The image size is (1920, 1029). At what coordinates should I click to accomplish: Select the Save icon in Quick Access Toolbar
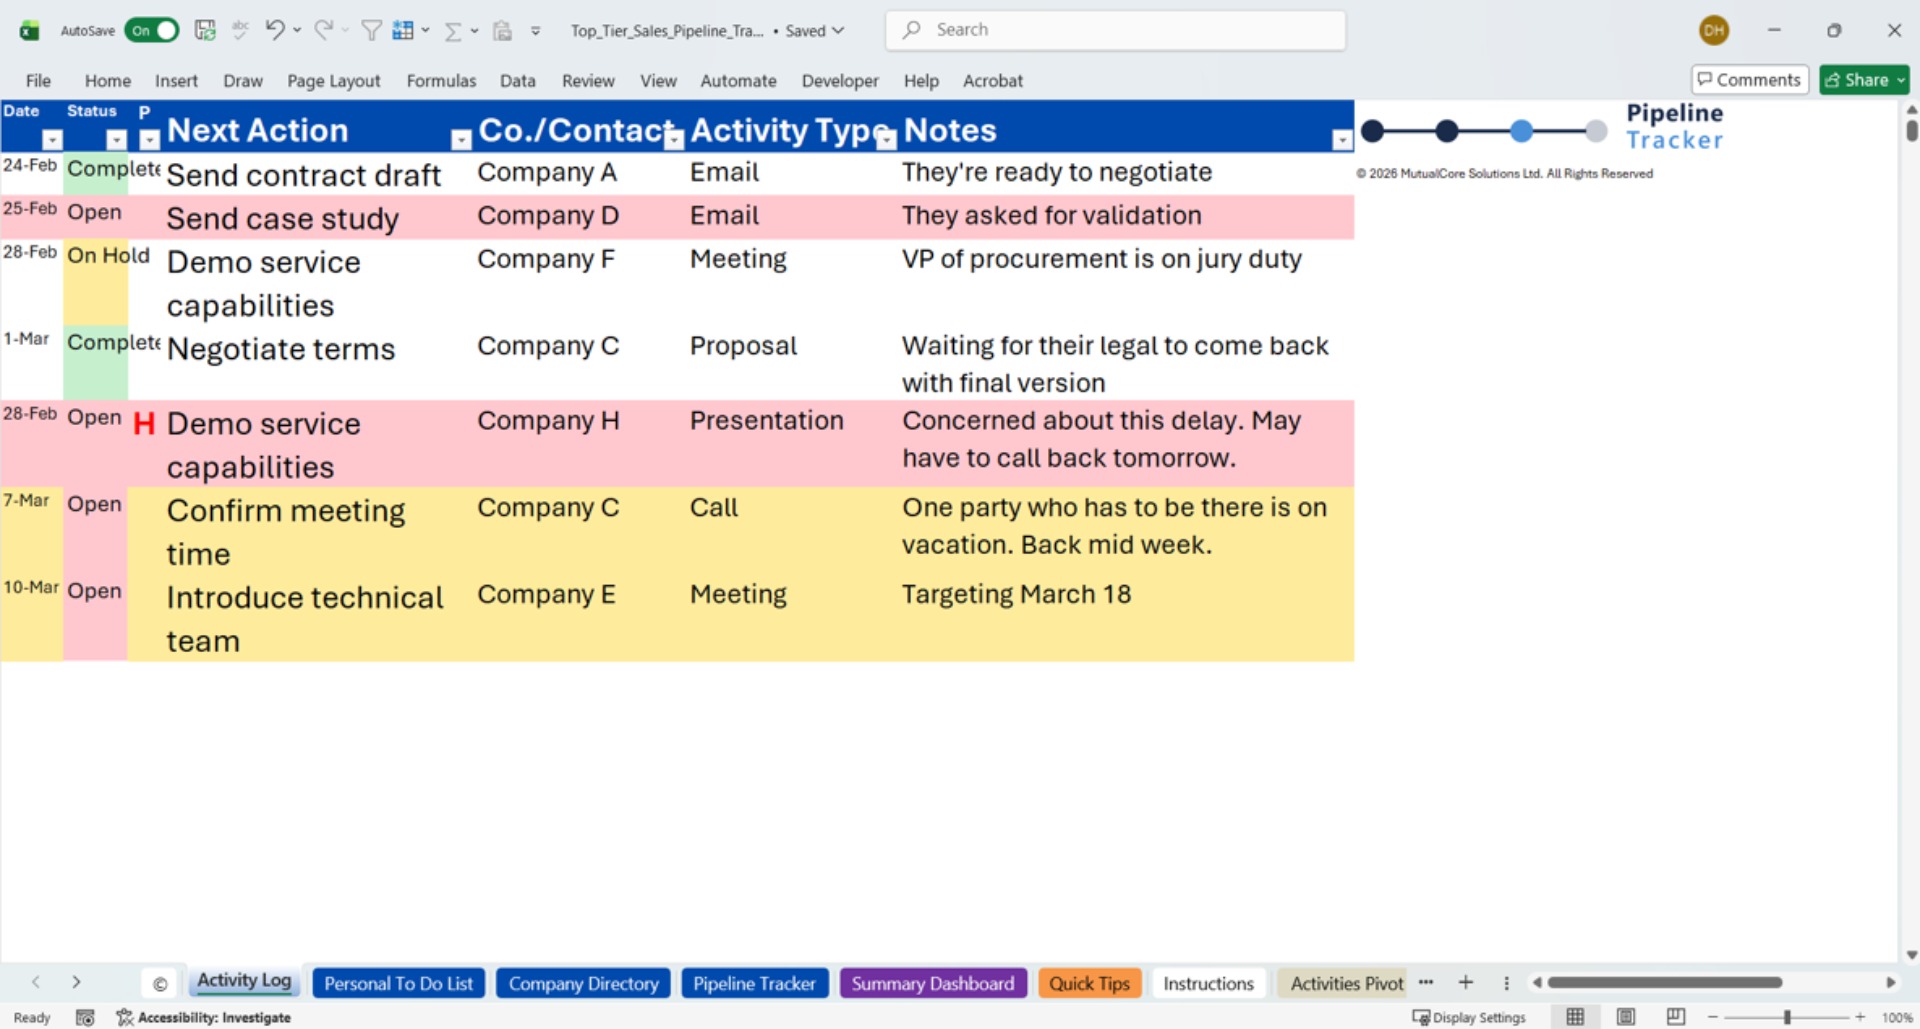(205, 30)
